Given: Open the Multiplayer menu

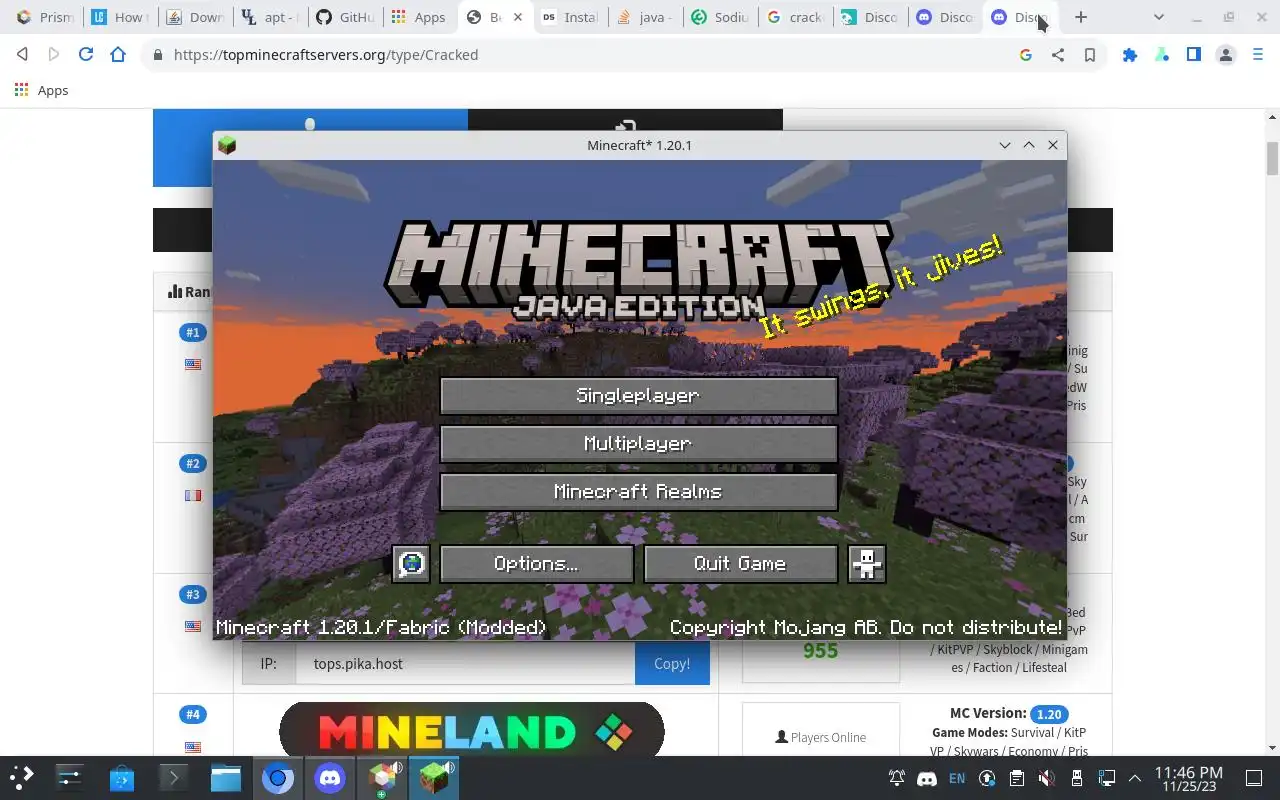Looking at the screenshot, I should [x=638, y=444].
